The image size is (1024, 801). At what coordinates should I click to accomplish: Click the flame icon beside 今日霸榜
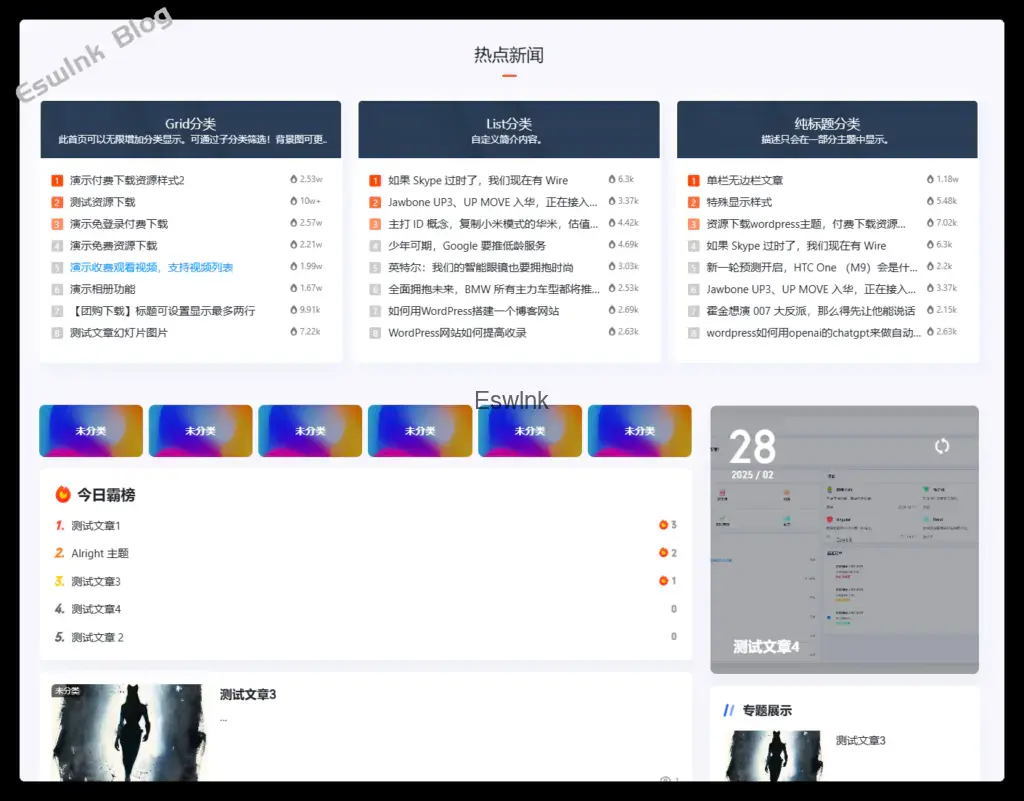click(x=63, y=494)
